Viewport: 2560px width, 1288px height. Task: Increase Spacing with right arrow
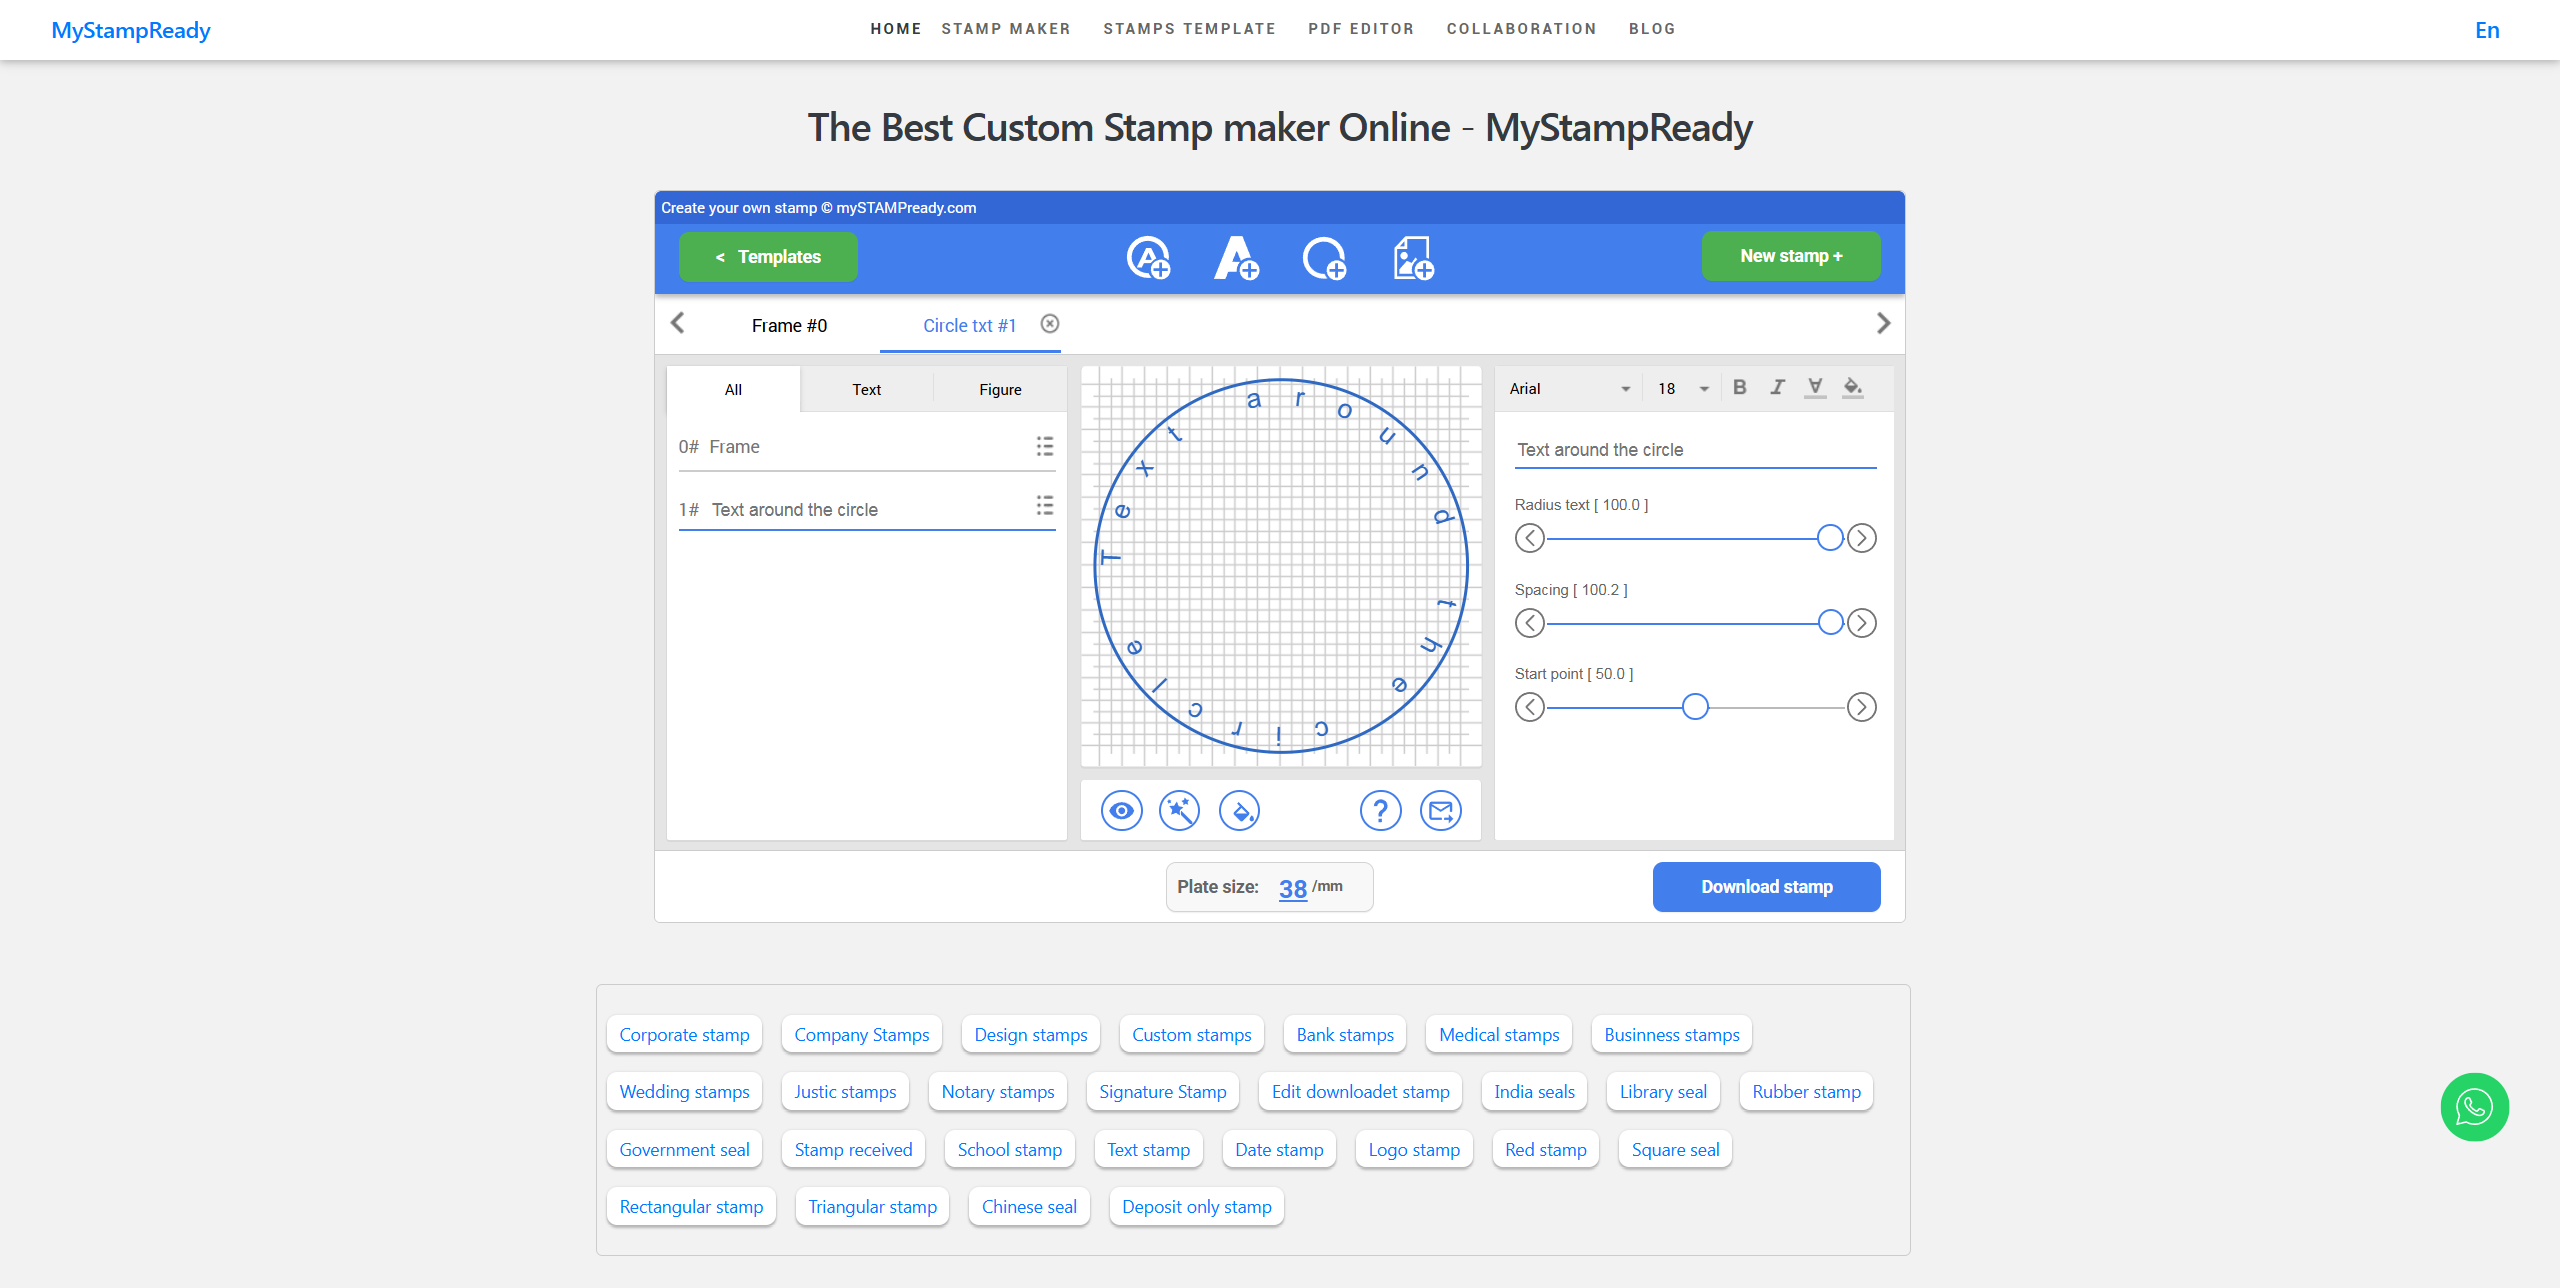click(x=1862, y=623)
